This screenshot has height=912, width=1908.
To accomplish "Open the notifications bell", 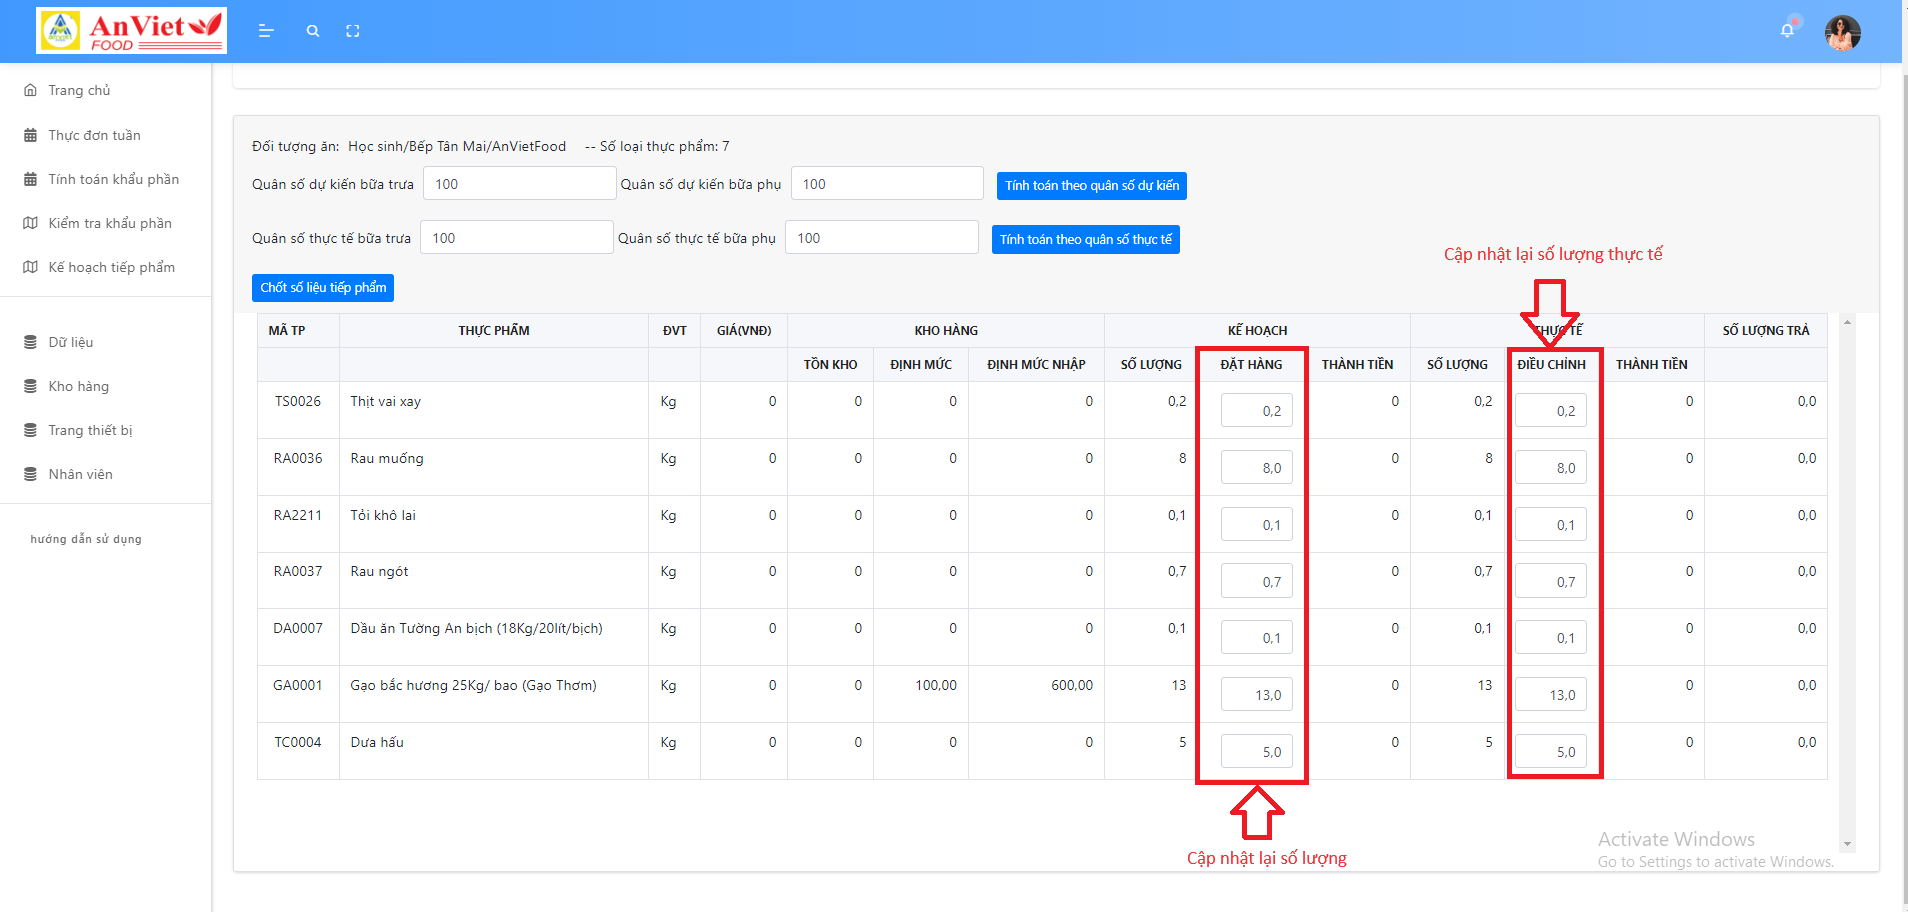I will (x=1789, y=31).
